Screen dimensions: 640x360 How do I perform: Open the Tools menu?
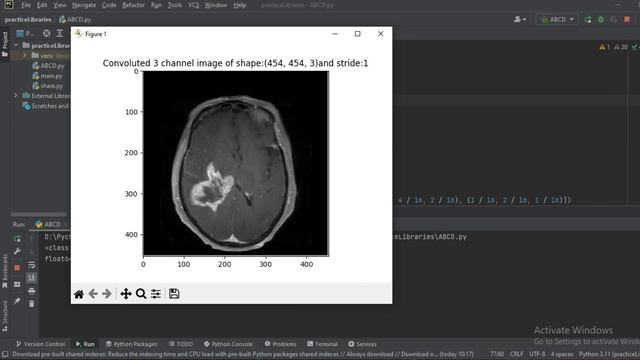tap(175, 5)
